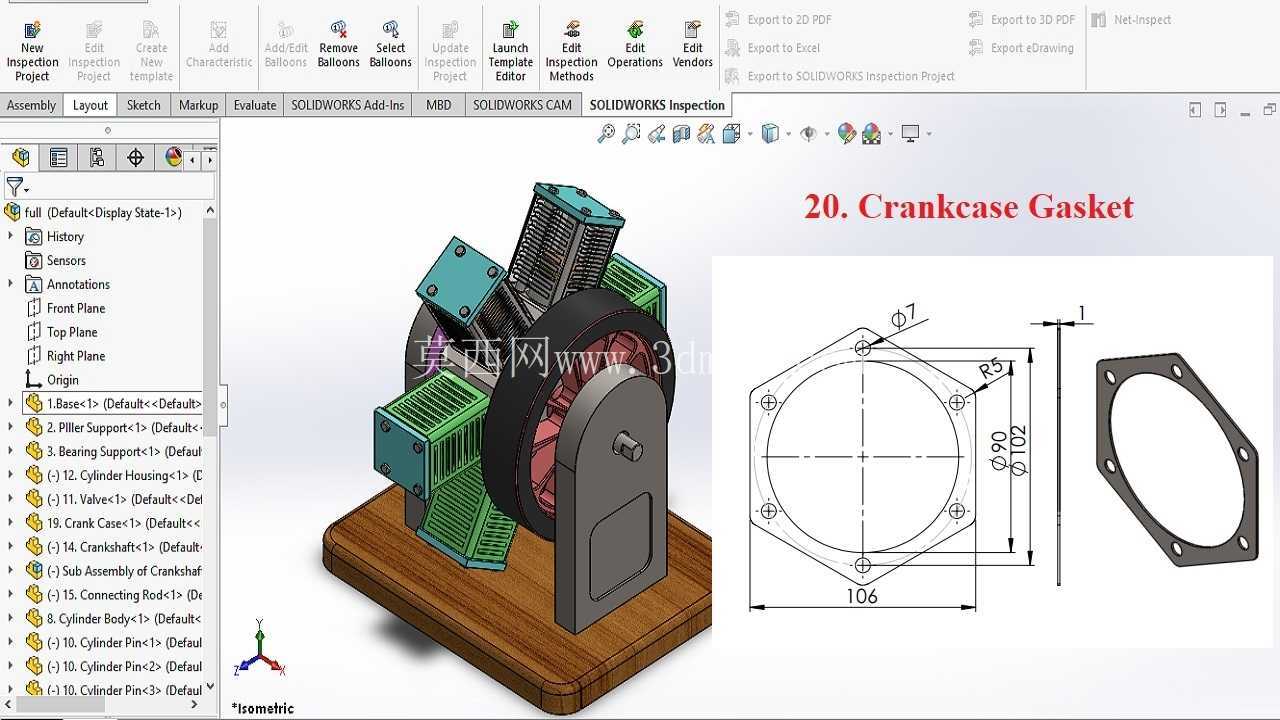Click Select Balloons tool

[x=390, y=45]
